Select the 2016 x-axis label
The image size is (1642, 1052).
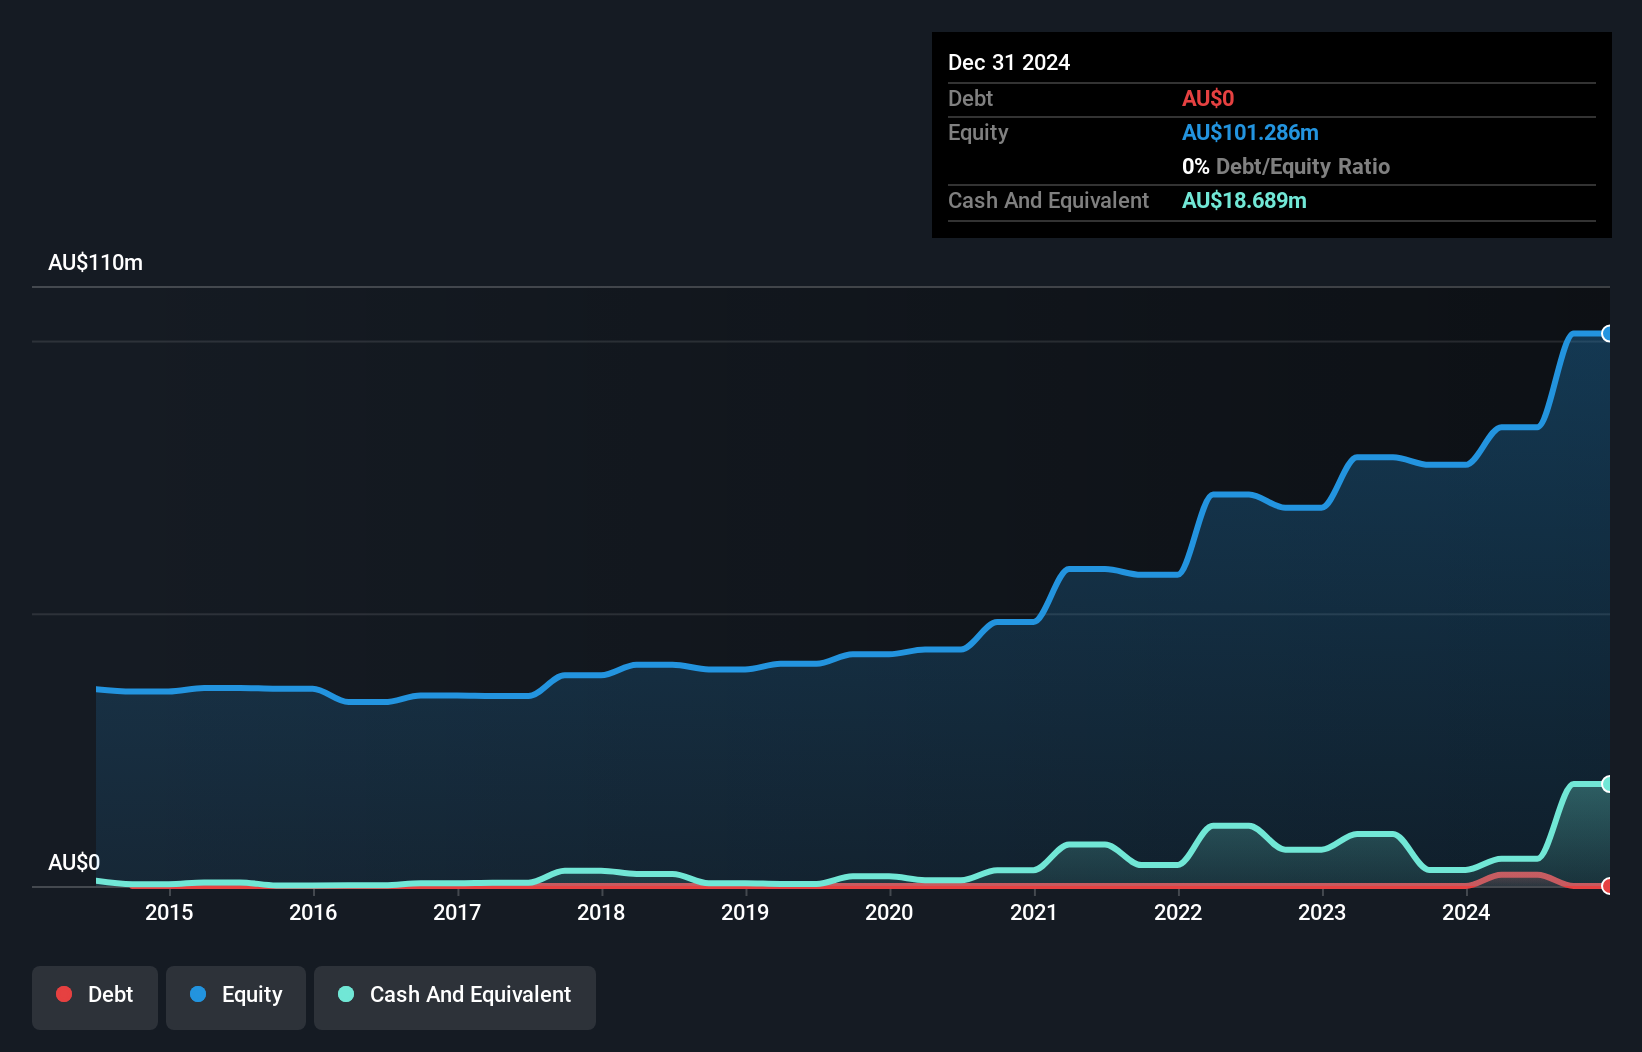pyautogui.click(x=313, y=912)
